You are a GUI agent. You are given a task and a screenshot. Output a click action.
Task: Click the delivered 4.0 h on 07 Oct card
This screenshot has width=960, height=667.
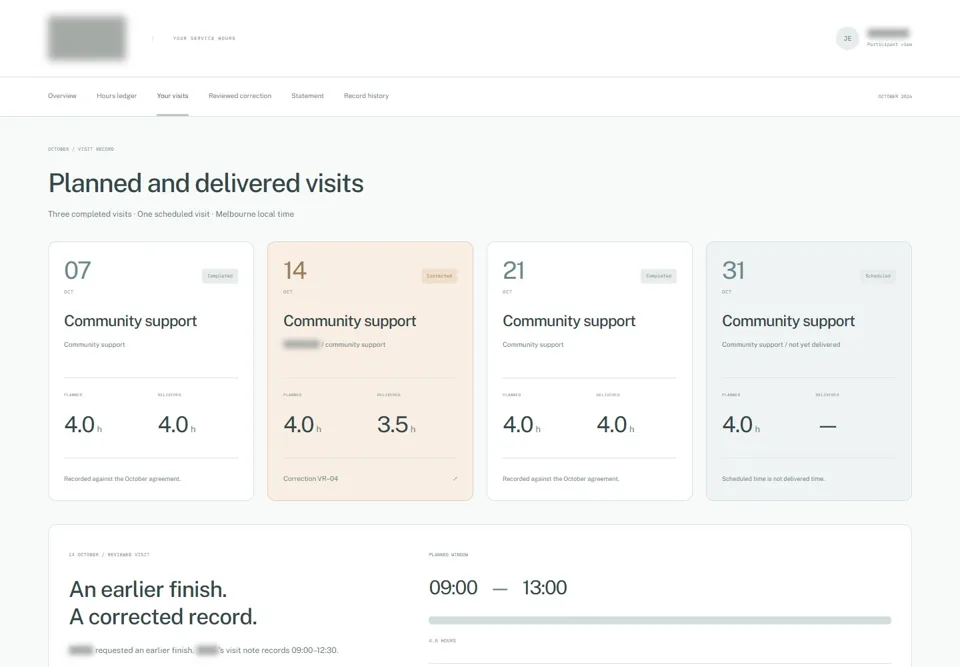(x=177, y=424)
